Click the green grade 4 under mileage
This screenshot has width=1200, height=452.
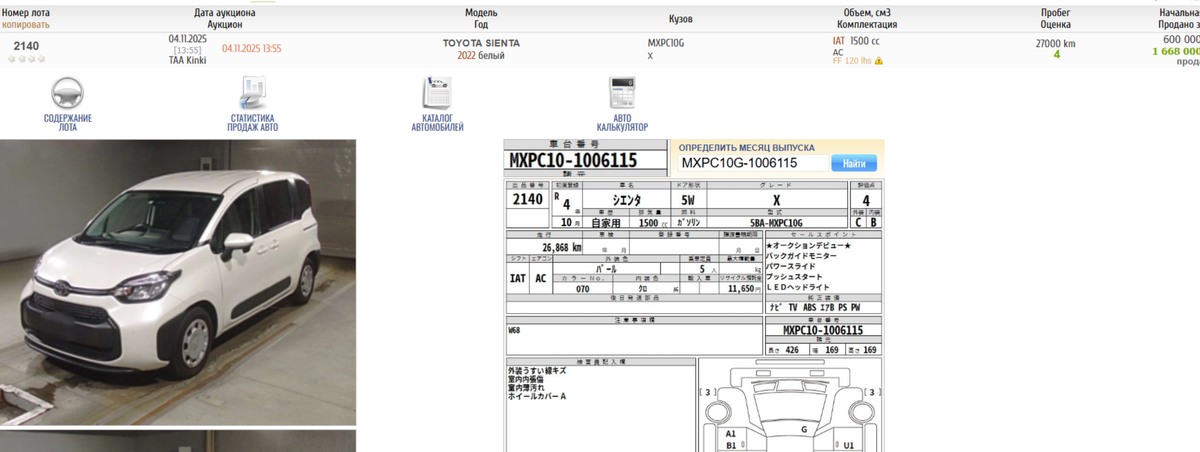[x=1056, y=55]
